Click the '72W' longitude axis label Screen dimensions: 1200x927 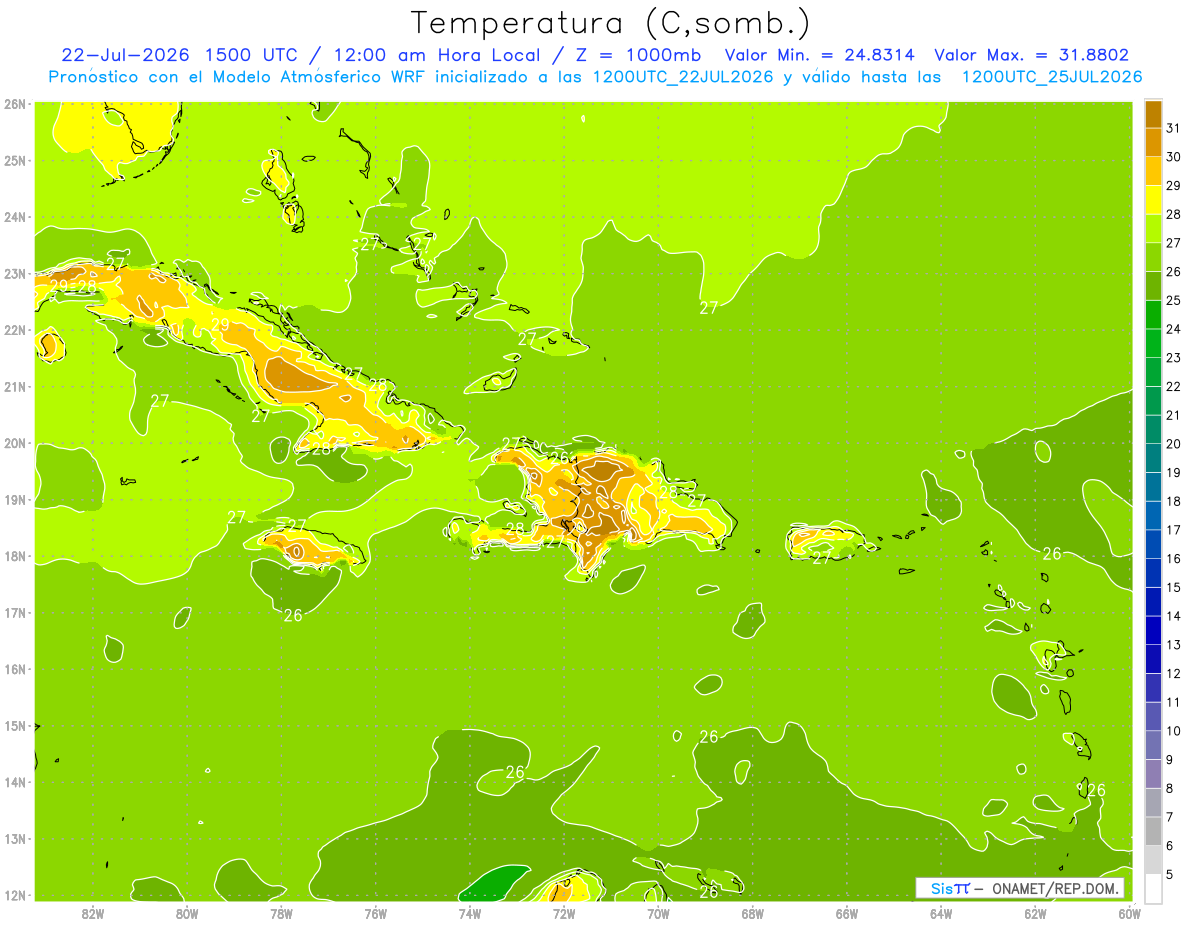click(x=564, y=913)
